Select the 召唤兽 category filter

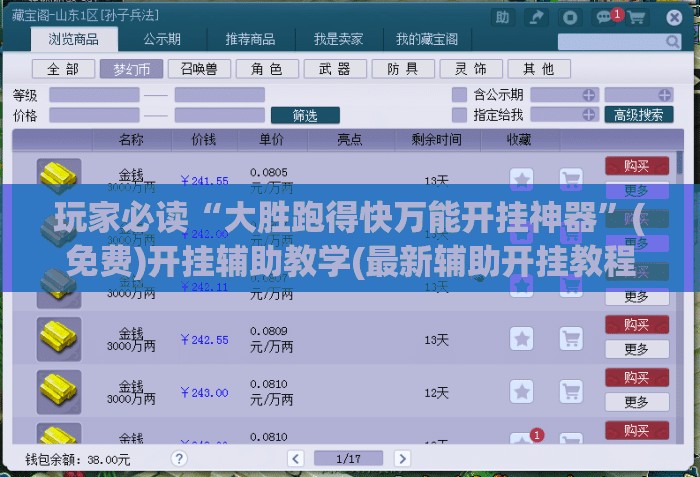pyautogui.click(x=199, y=69)
